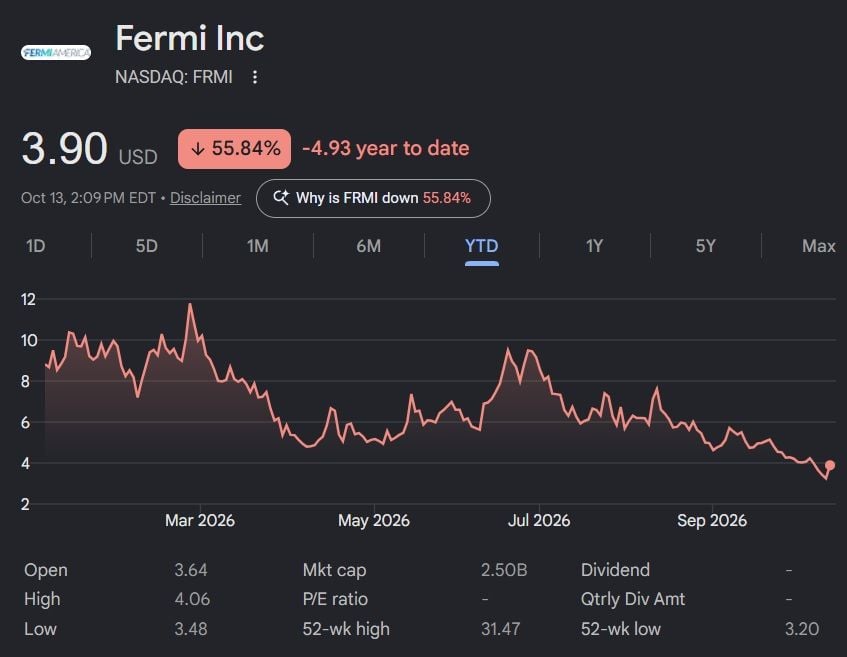
Task: Show the 5Y chart range
Action: (x=705, y=246)
